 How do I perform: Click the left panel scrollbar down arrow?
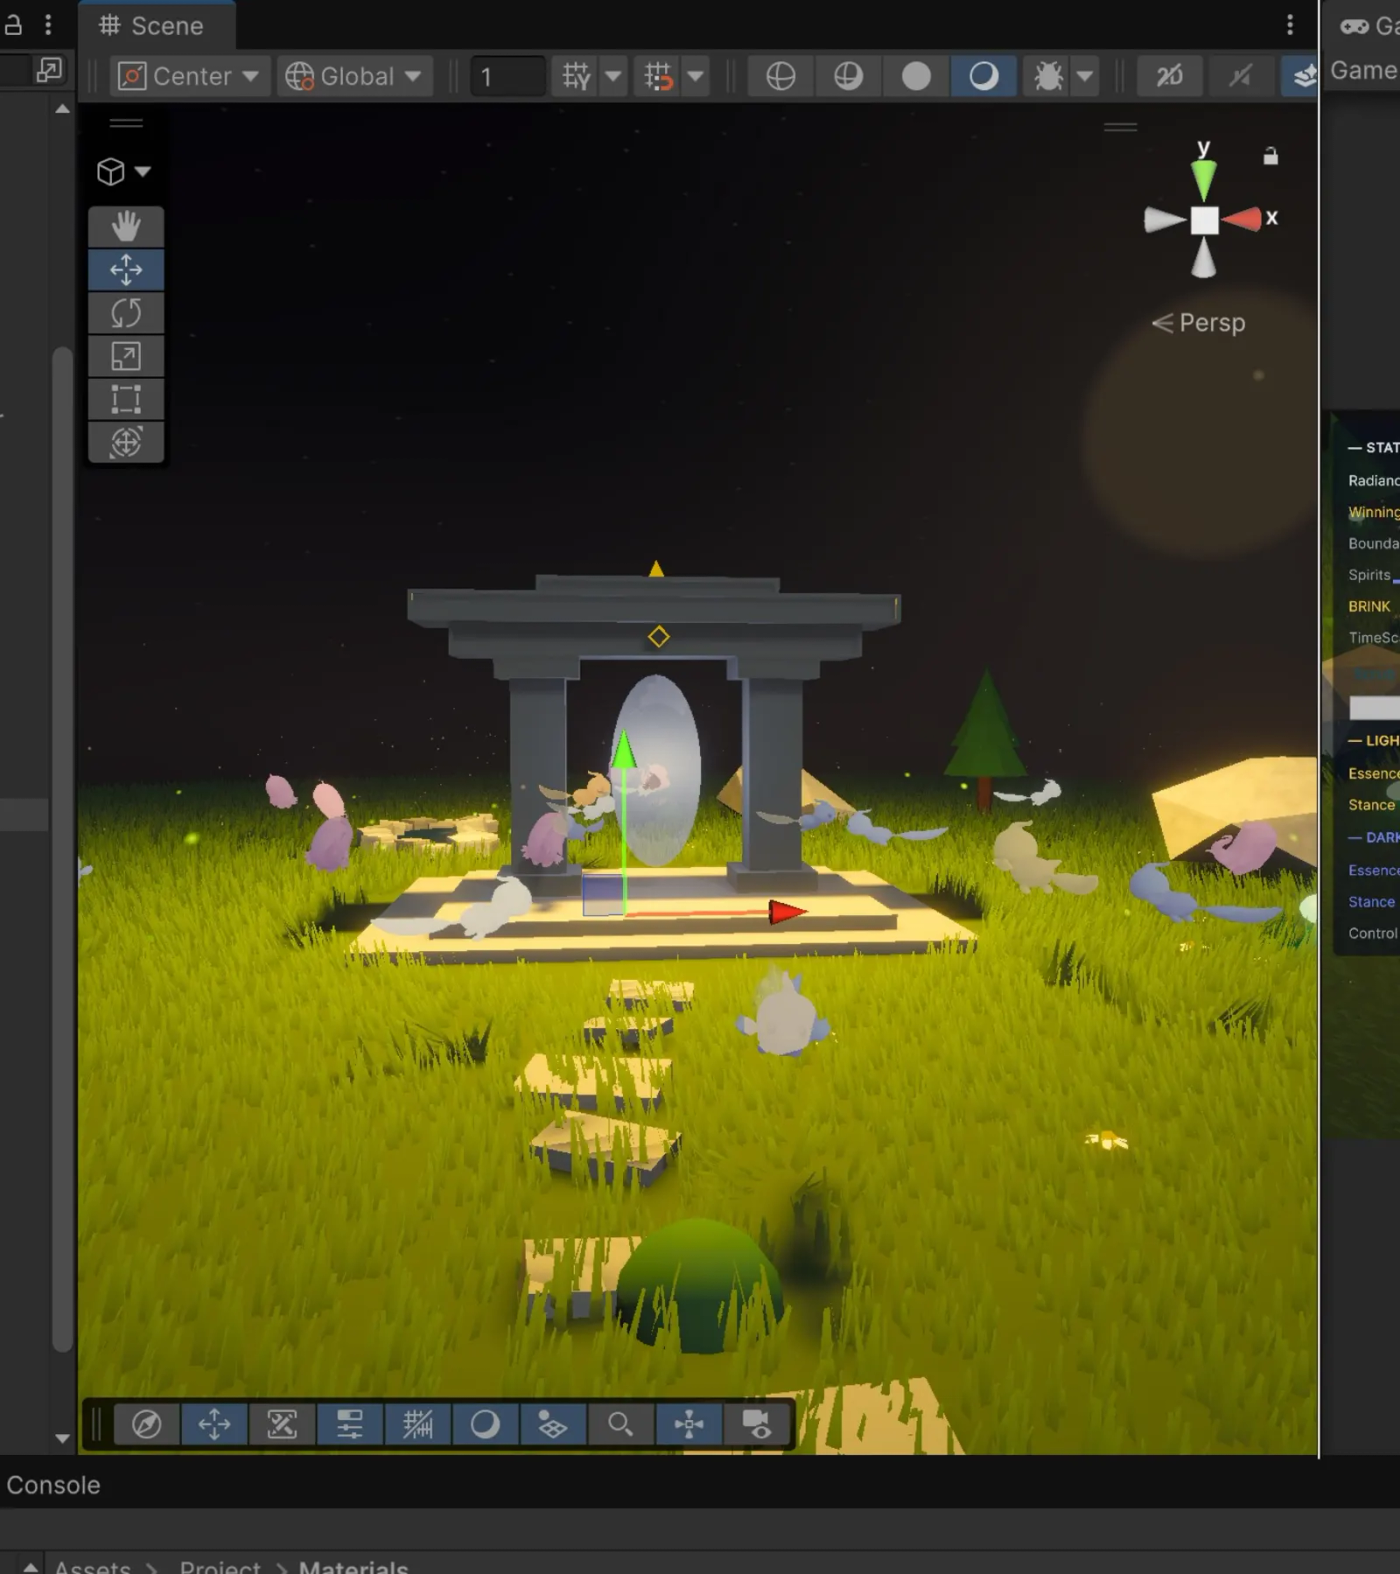tap(62, 1439)
